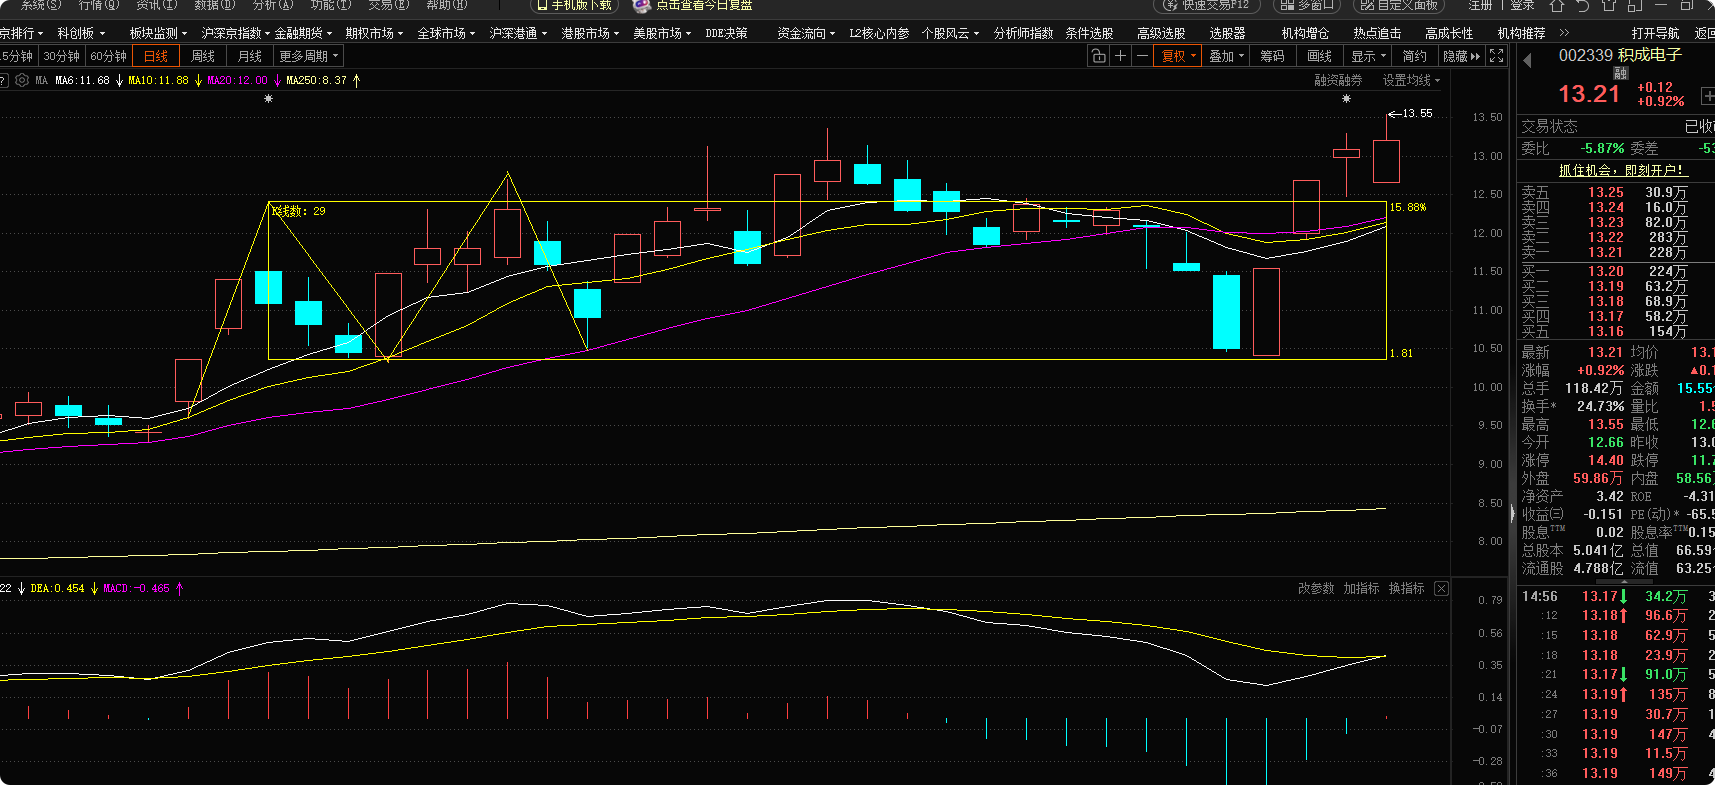Close MACD indicator pane X icon

[x=1441, y=588]
